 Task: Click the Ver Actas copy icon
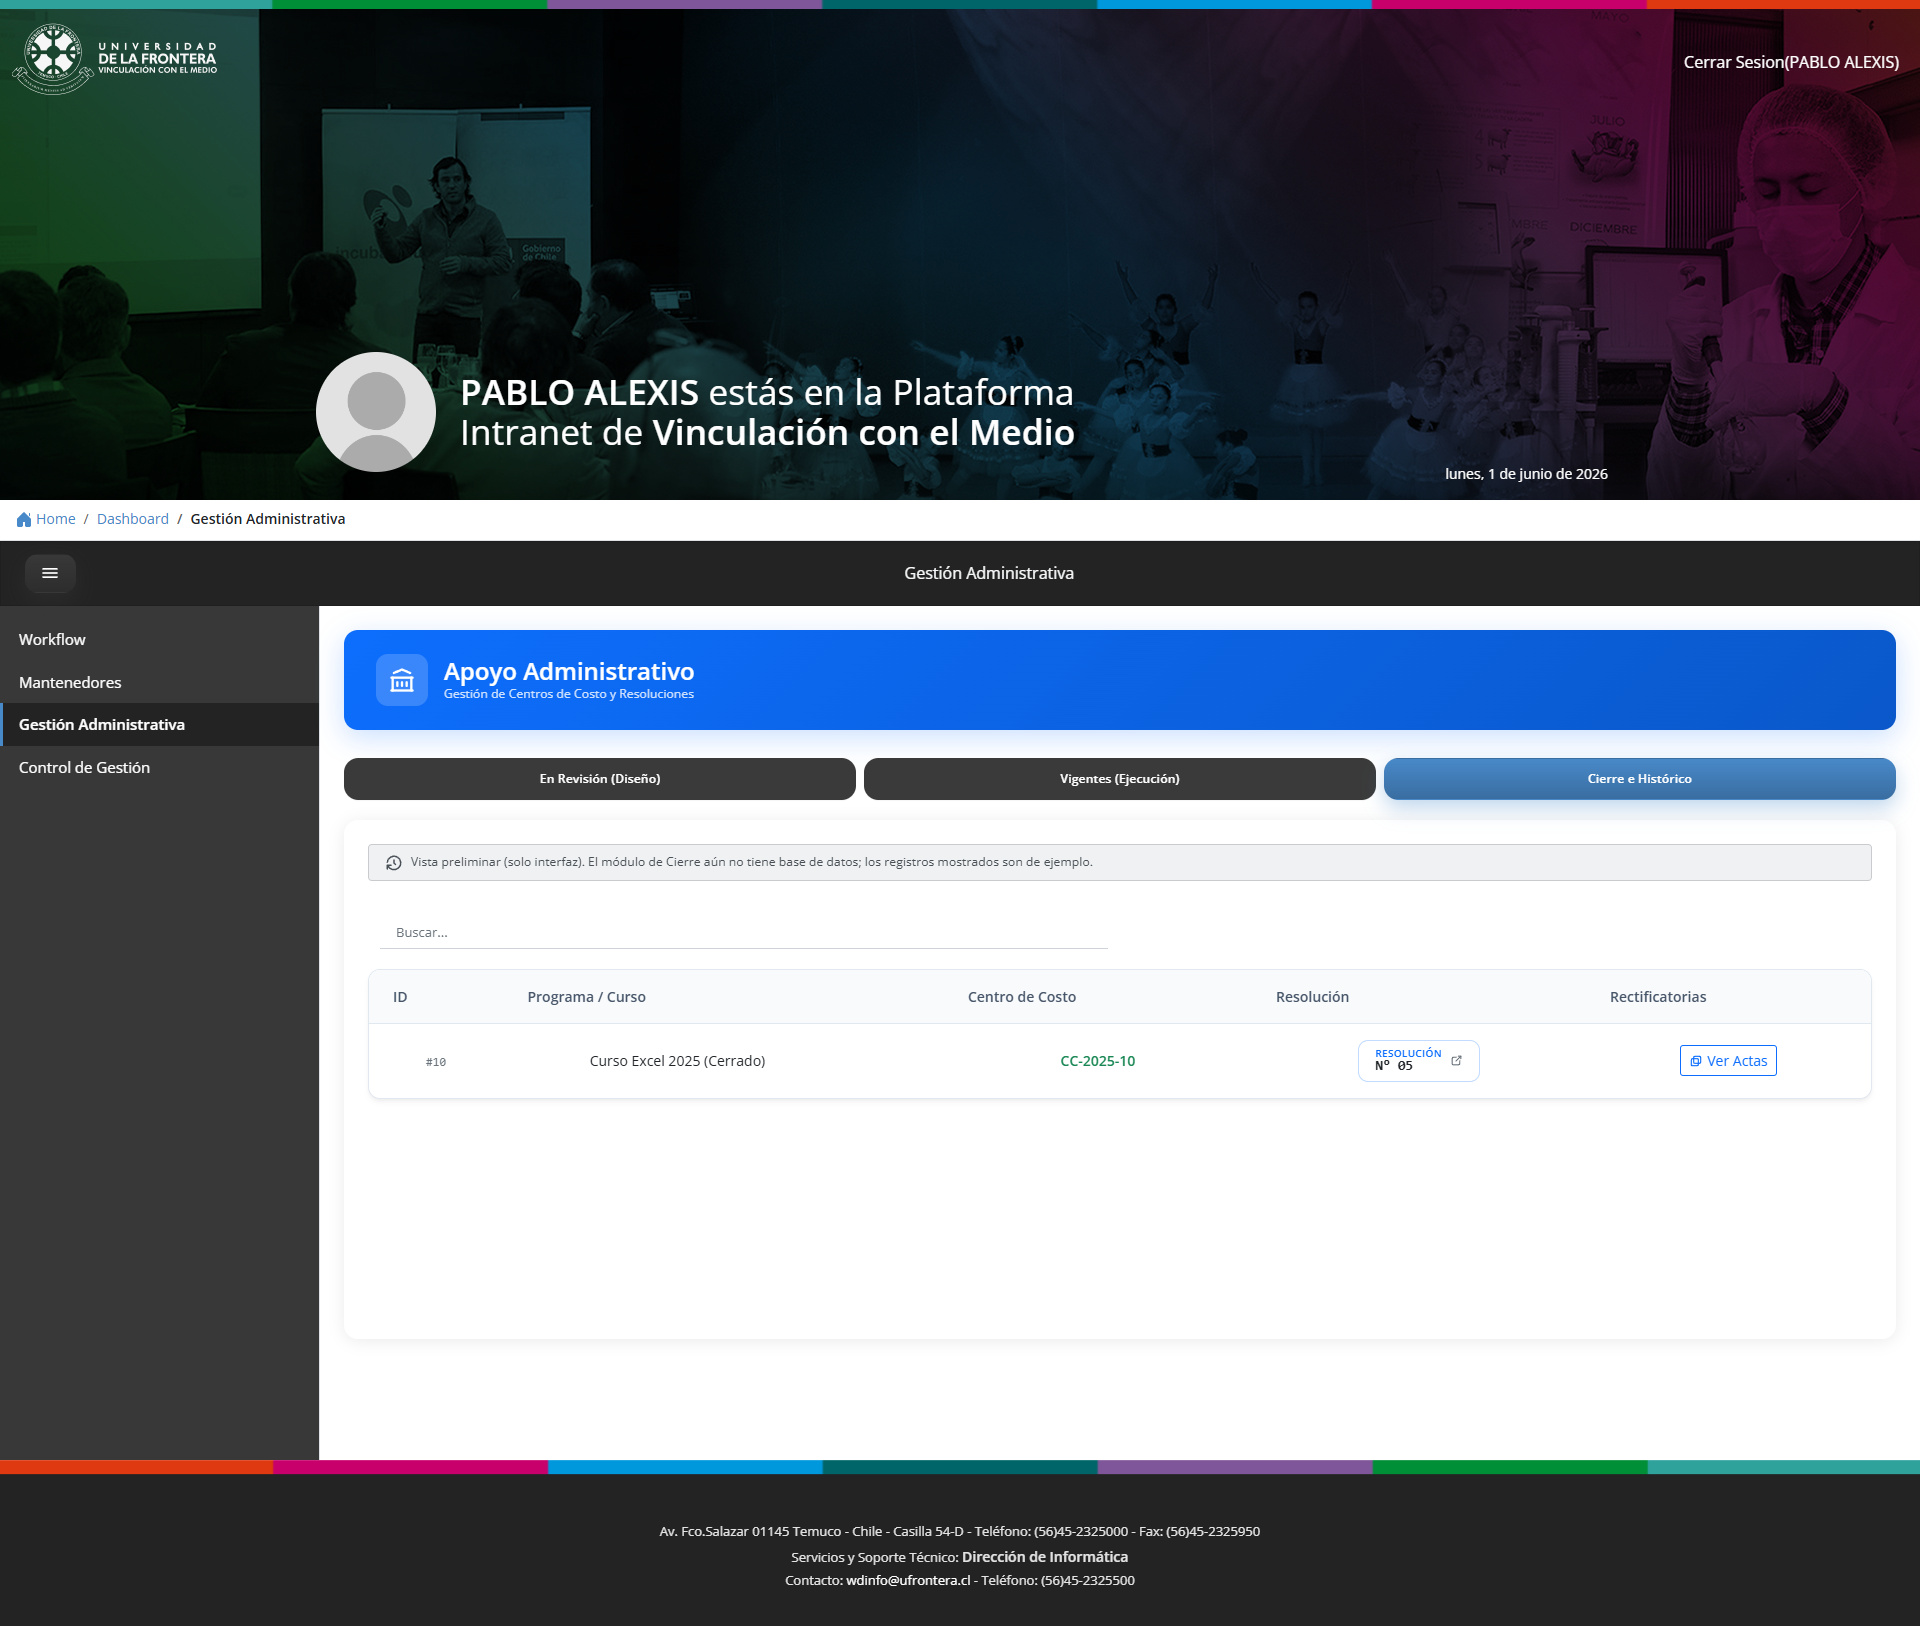pos(1696,1061)
